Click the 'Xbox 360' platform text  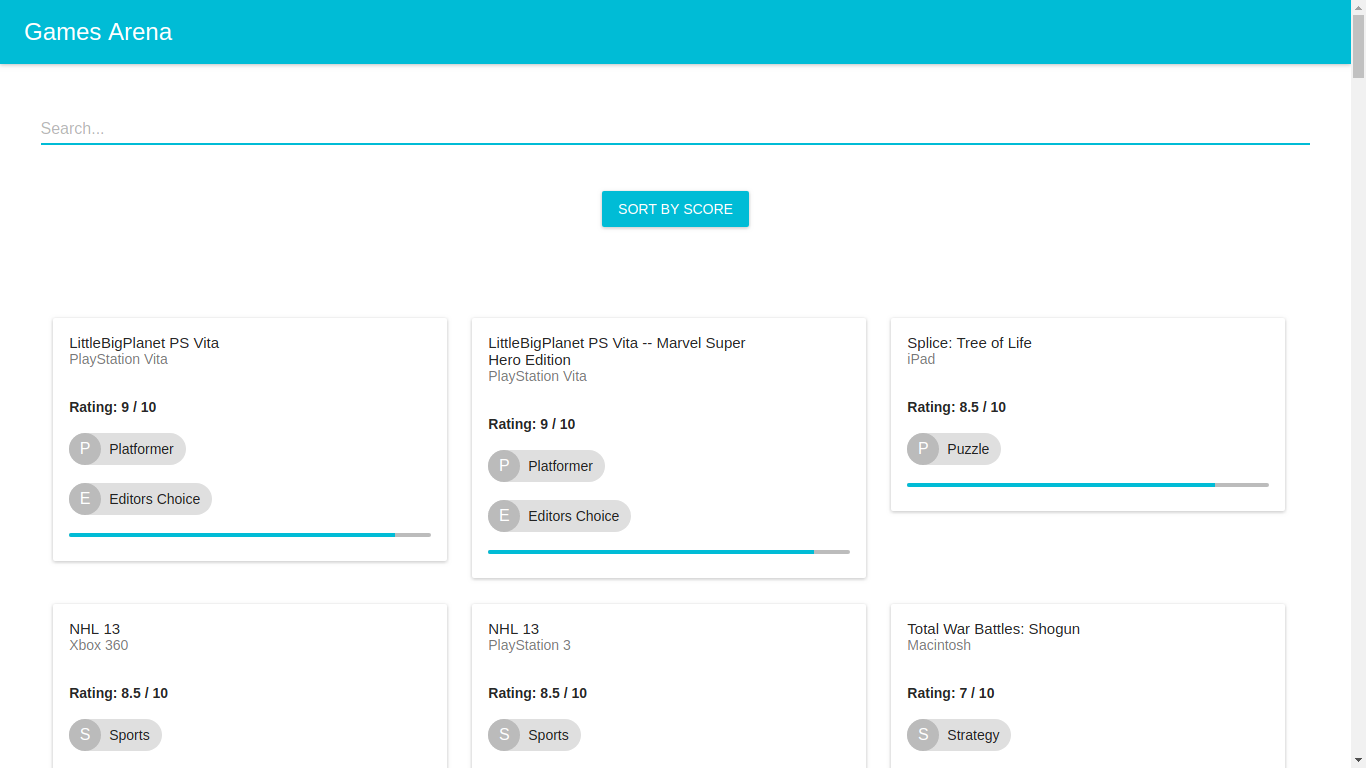coord(98,645)
